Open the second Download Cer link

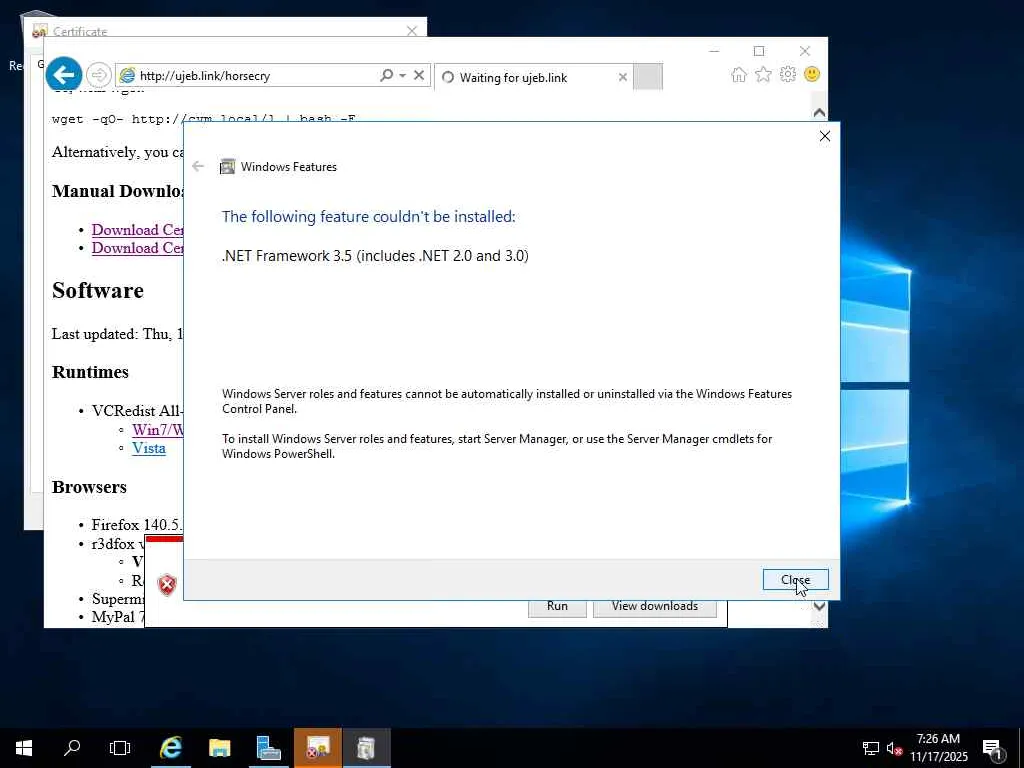coord(138,248)
